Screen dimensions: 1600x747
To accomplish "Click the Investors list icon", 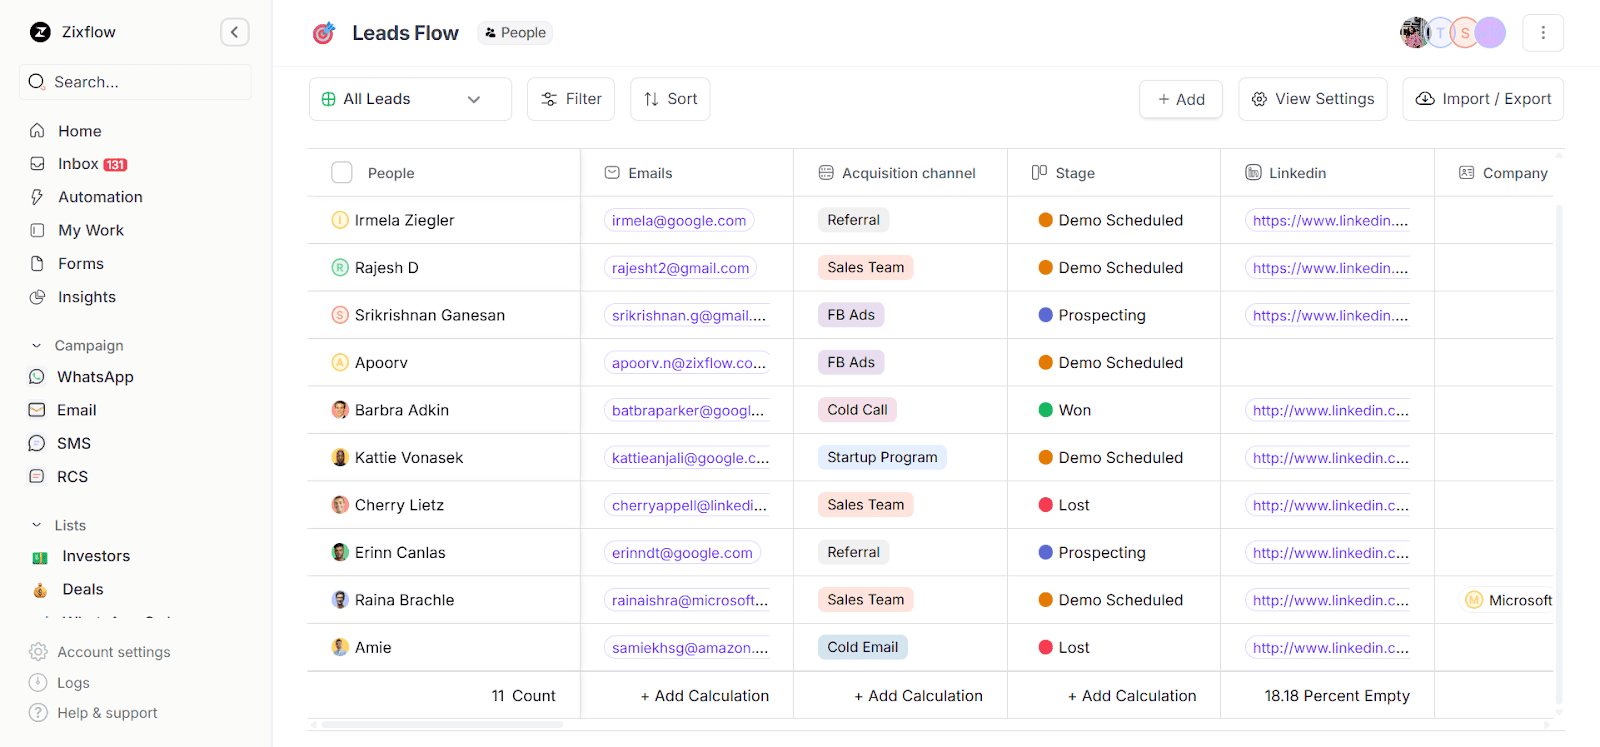I will pyautogui.click(x=40, y=557).
